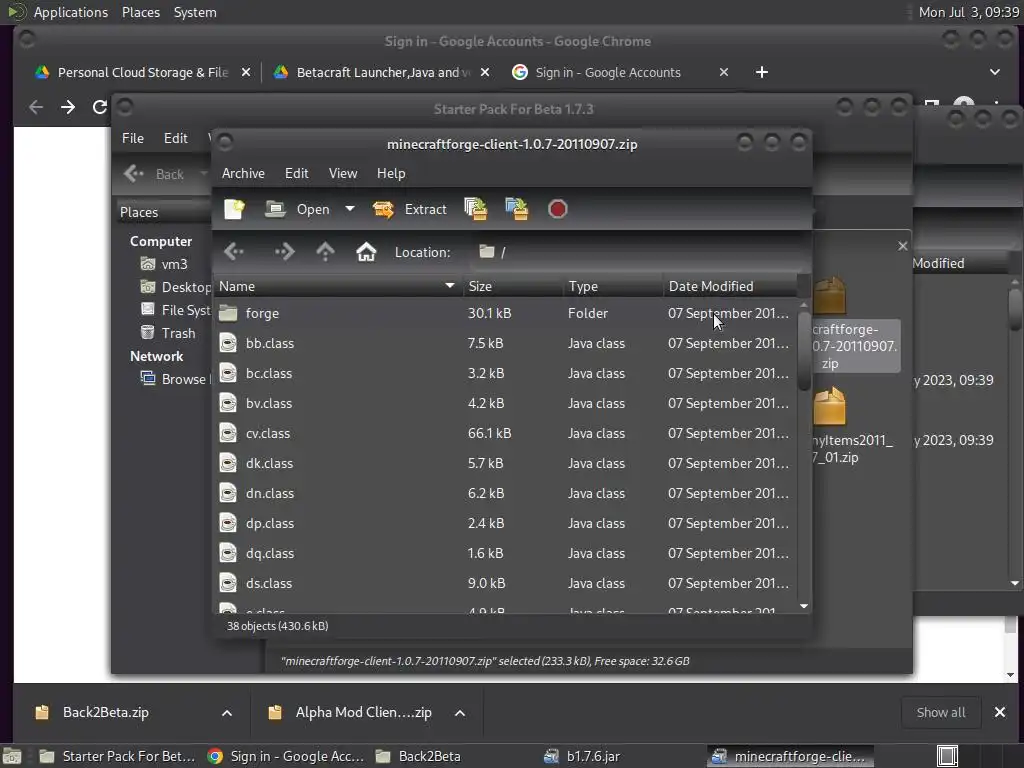Open the Edit menu in archive manager
Viewport: 1024px width, 768px height.
(x=296, y=173)
